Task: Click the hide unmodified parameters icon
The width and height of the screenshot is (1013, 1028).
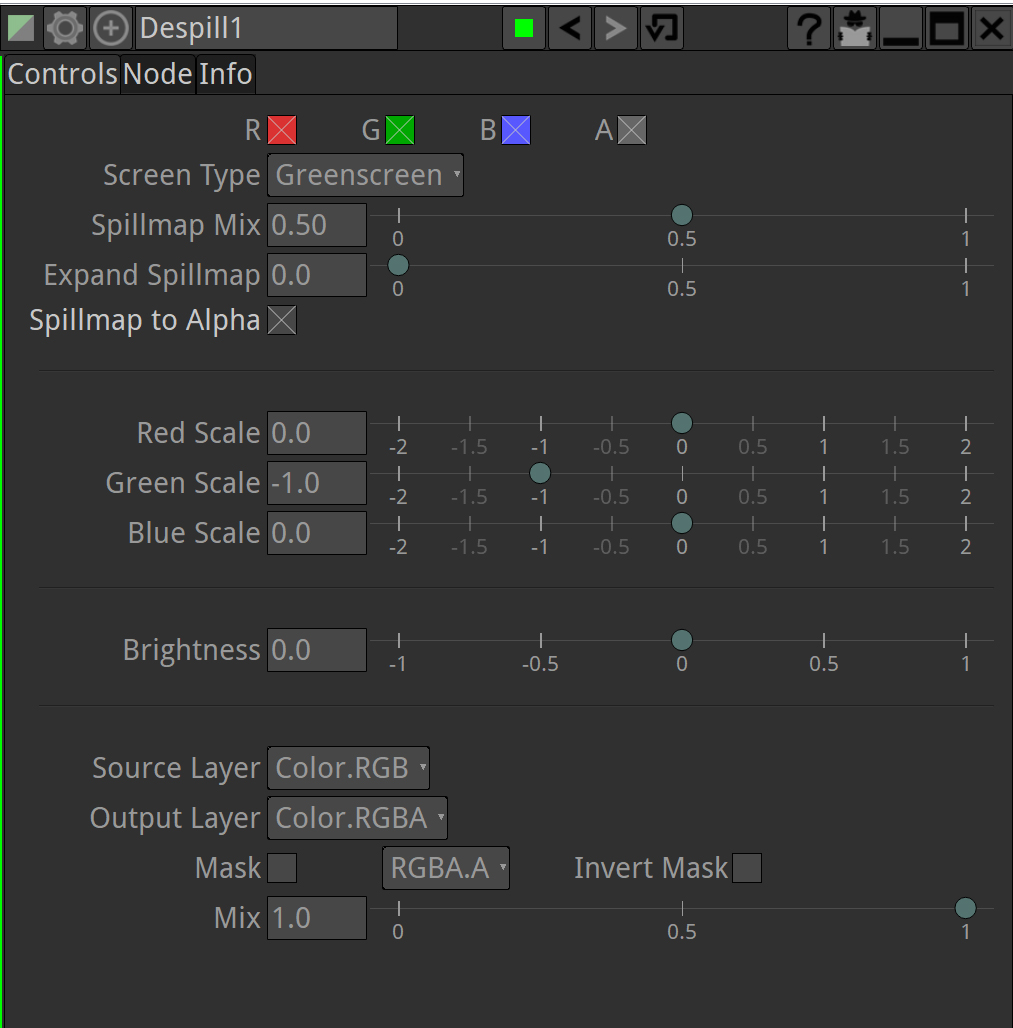Action: (854, 29)
